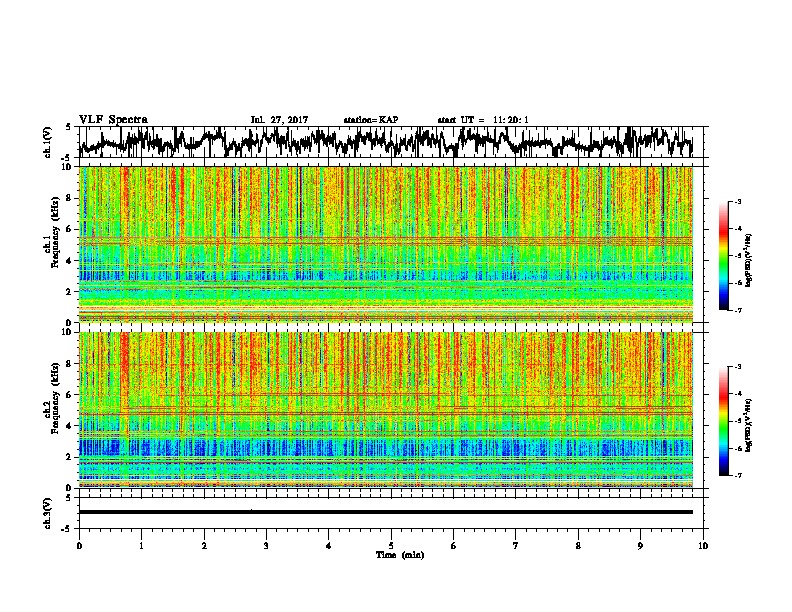792x612 pixels.
Task: Click the ch.1 spectrogram color scale bar
Action: [x=723, y=256]
